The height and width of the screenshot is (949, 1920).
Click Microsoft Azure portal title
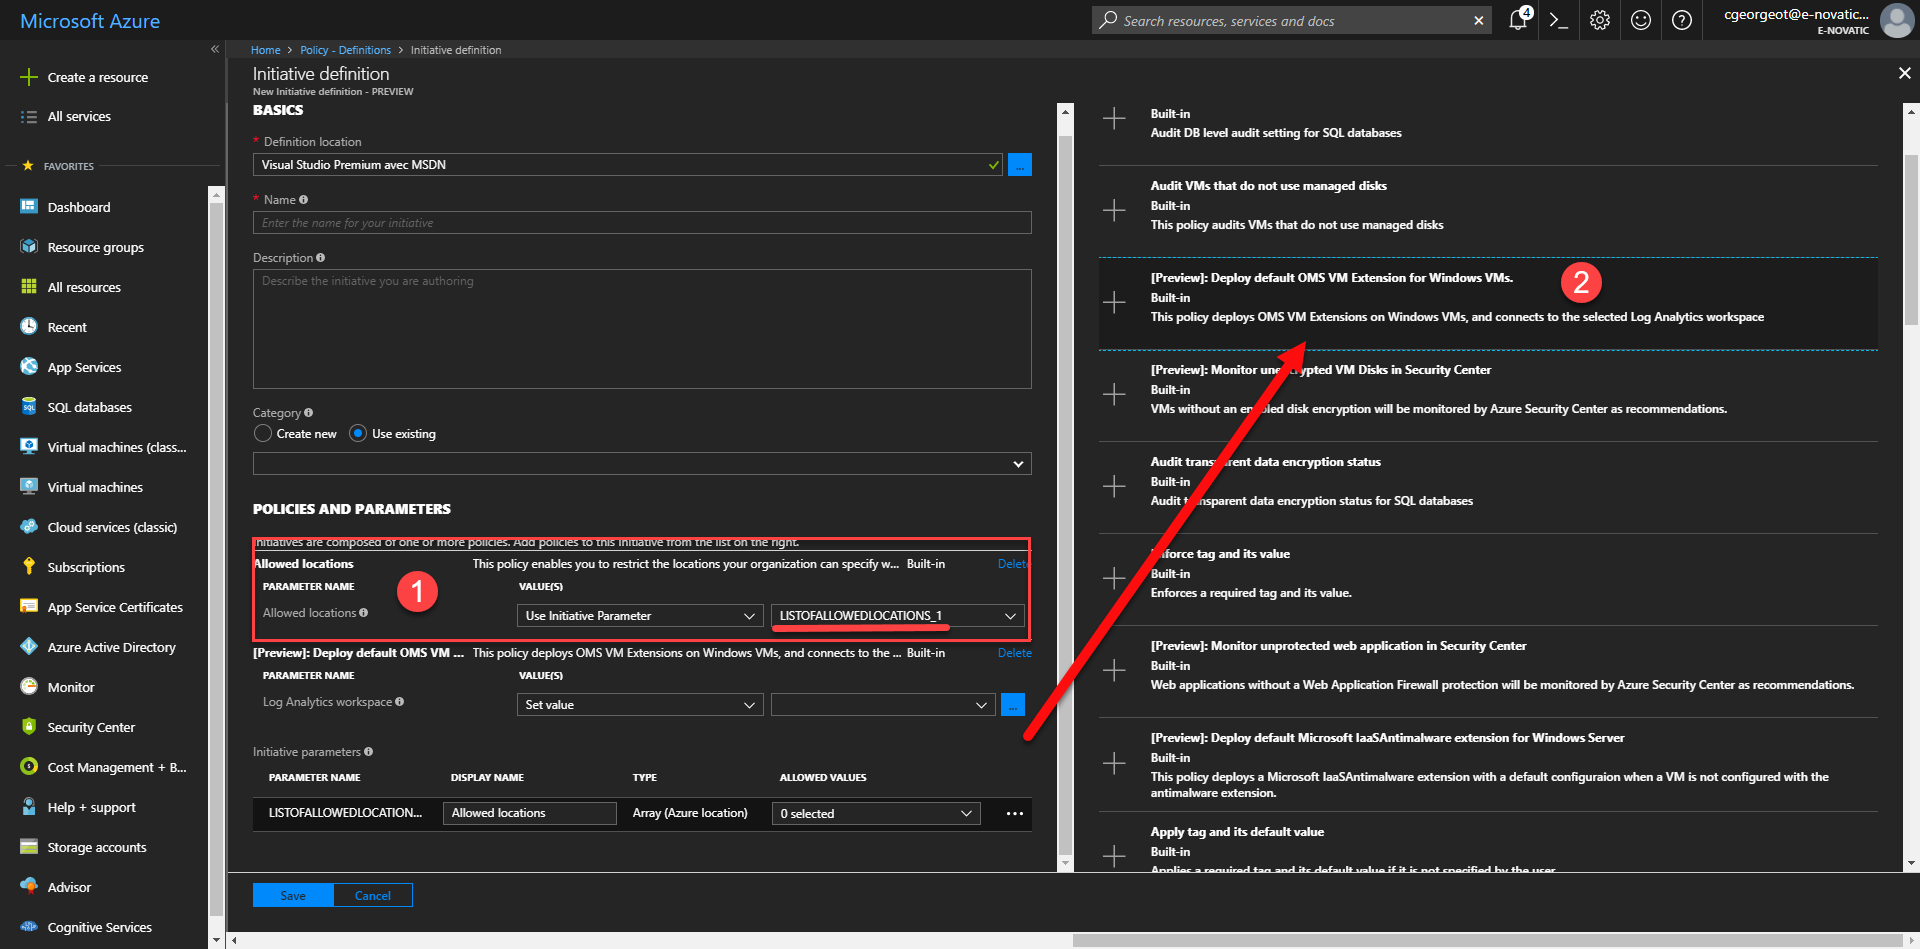(x=90, y=21)
